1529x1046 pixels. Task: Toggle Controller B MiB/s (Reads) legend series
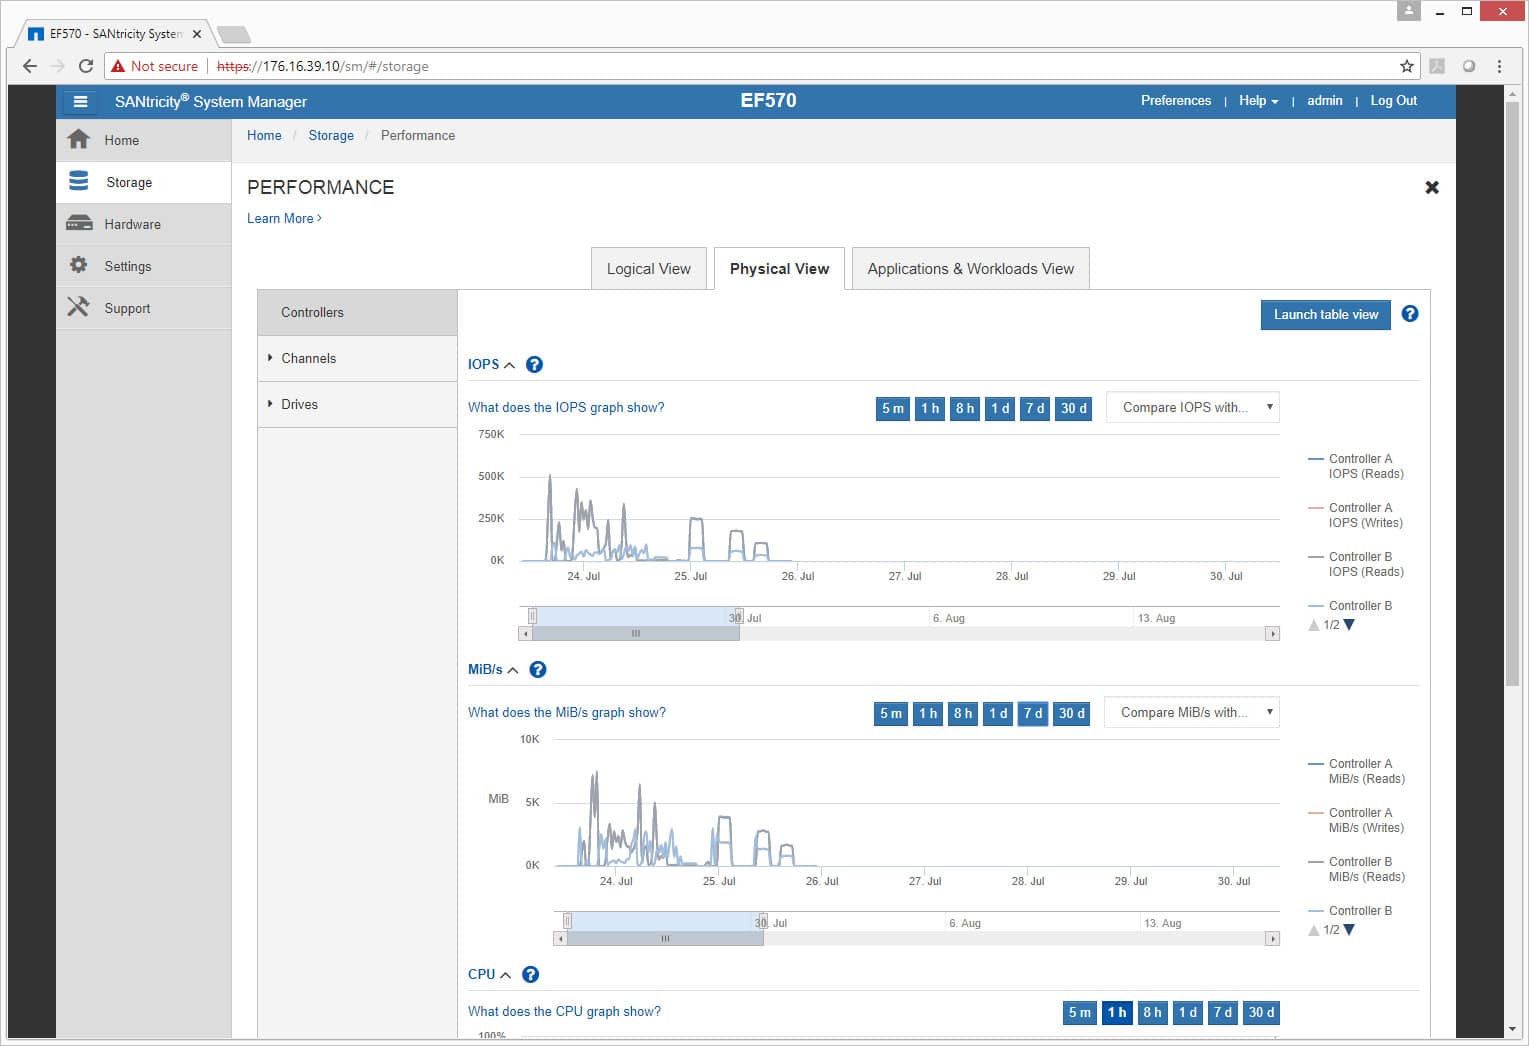[x=1356, y=869]
